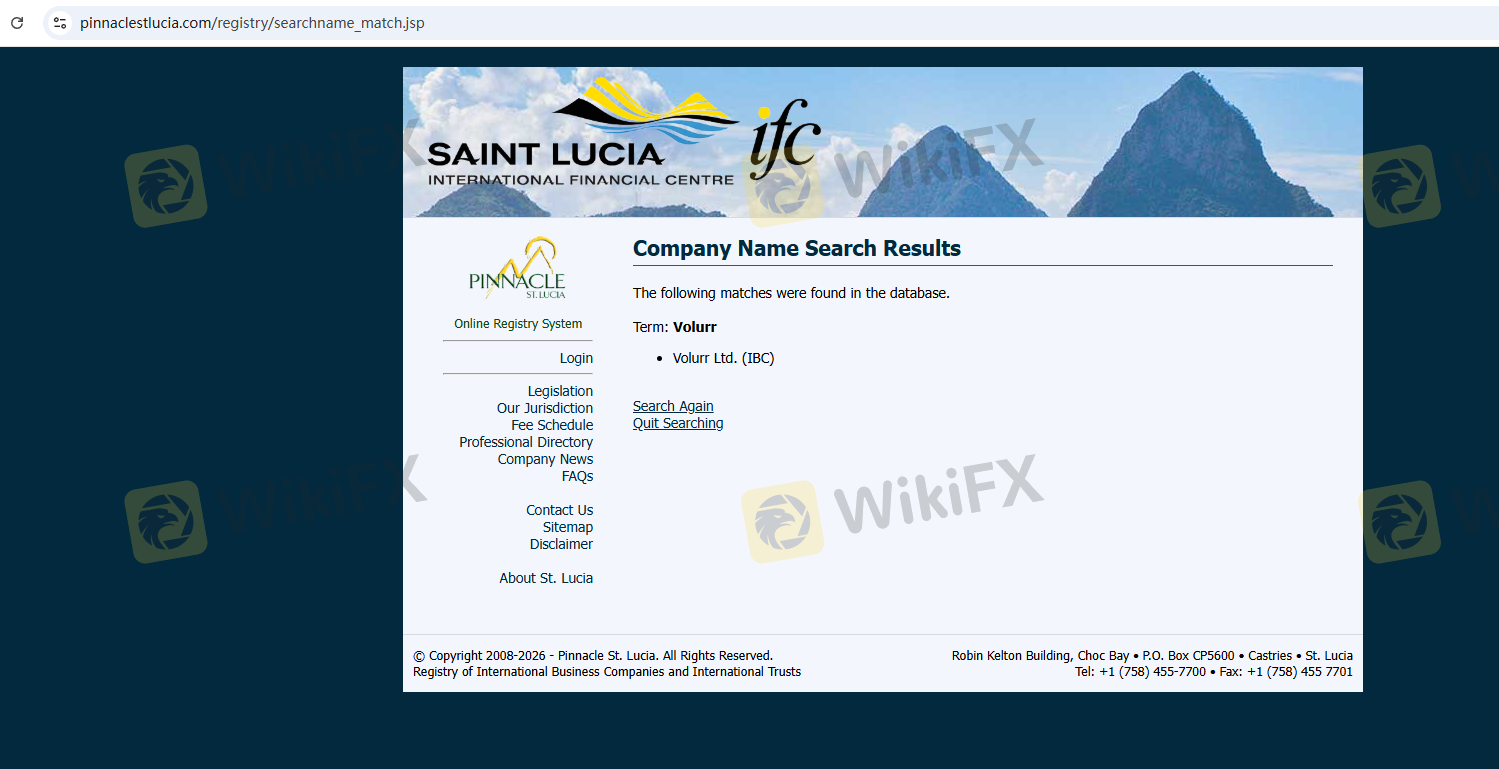Click the matches found in database message
Viewport: 1499px width, 769px height.
click(x=791, y=293)
